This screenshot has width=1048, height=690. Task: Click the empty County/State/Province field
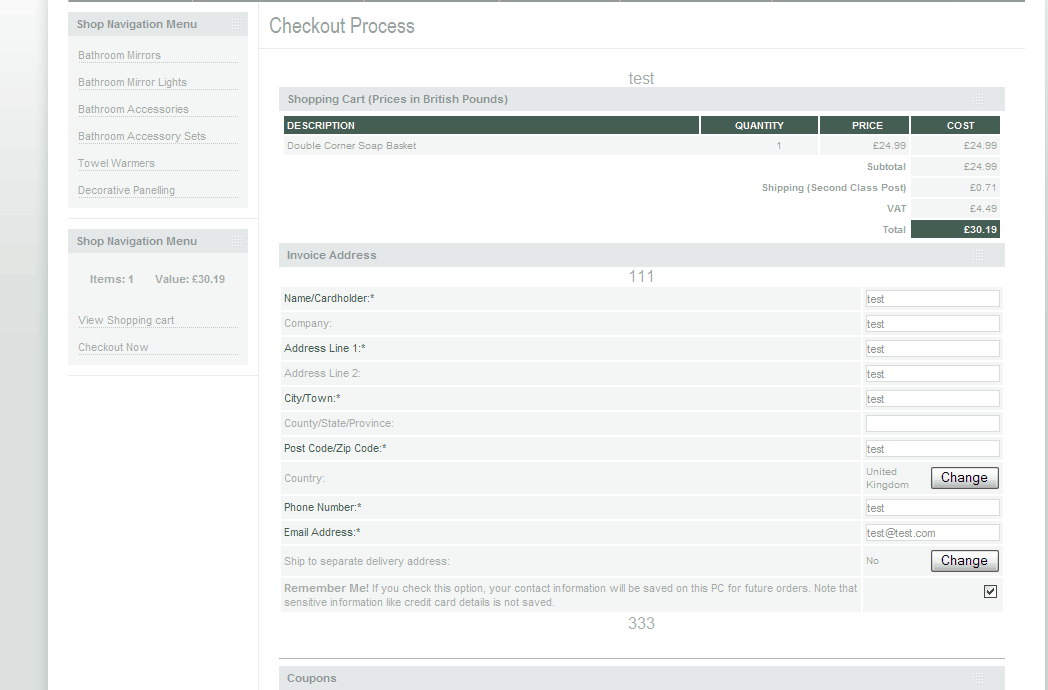click(x=932, y=424)
